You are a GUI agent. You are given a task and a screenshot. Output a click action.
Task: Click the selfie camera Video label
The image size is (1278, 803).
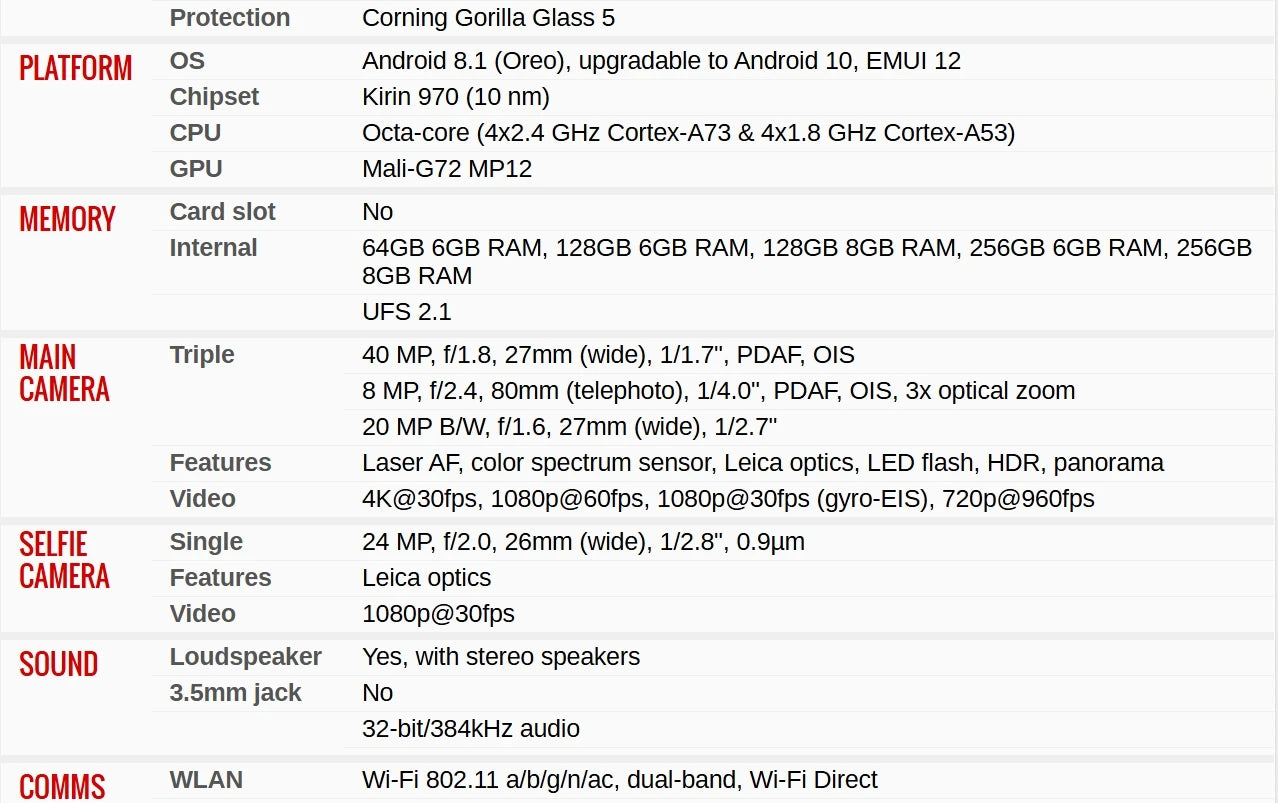click(x=202, y=614)
